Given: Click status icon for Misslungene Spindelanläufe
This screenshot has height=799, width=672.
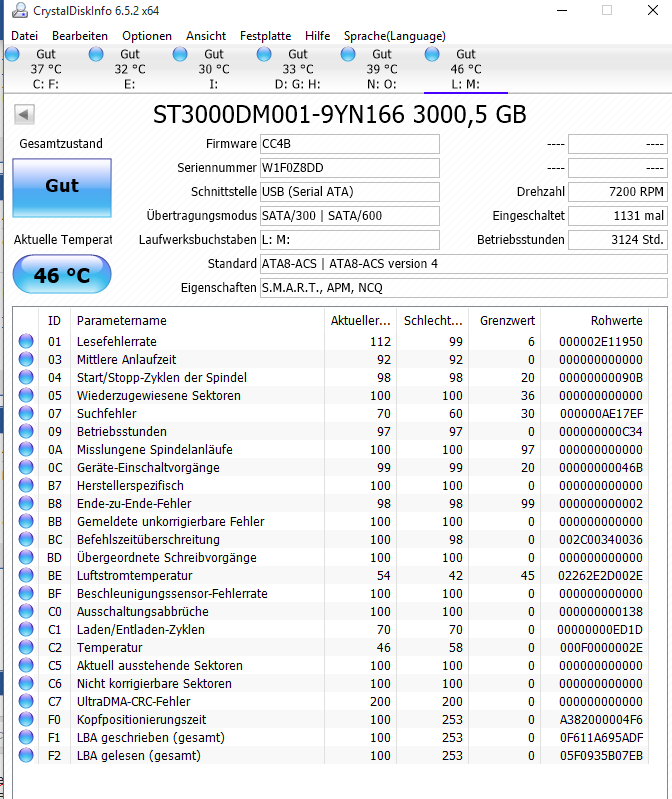Looking at the screenshot, I should click(26, 449).
